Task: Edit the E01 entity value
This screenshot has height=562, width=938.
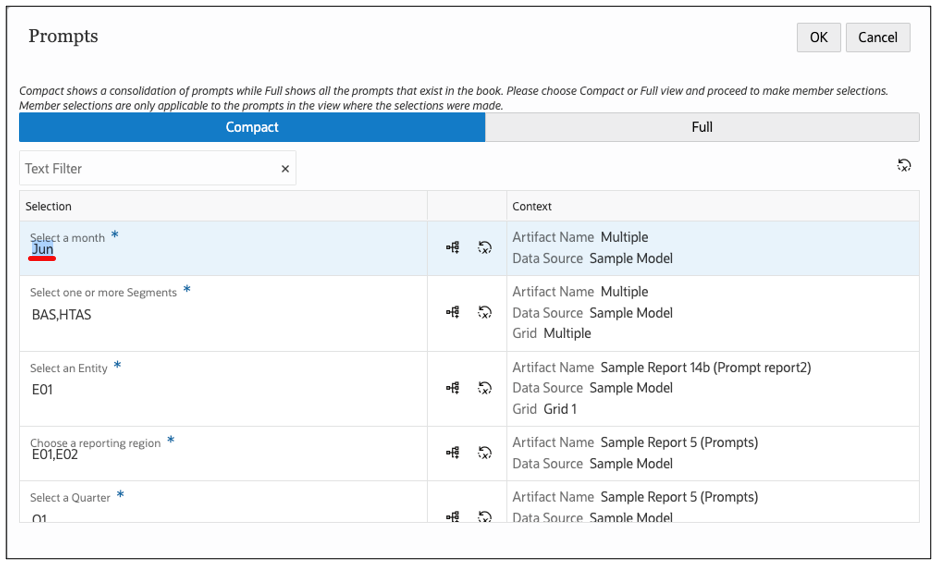Action: coord(43,390)
